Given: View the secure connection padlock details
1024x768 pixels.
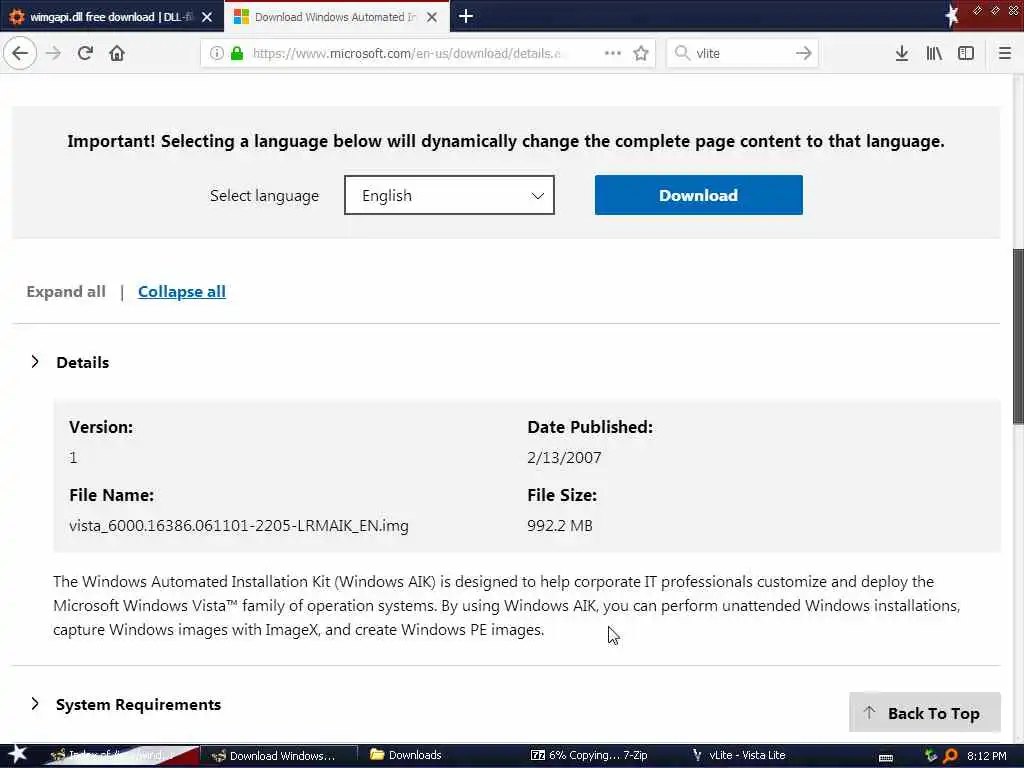Looking at the screenshot, I should (x=237, y=53).
